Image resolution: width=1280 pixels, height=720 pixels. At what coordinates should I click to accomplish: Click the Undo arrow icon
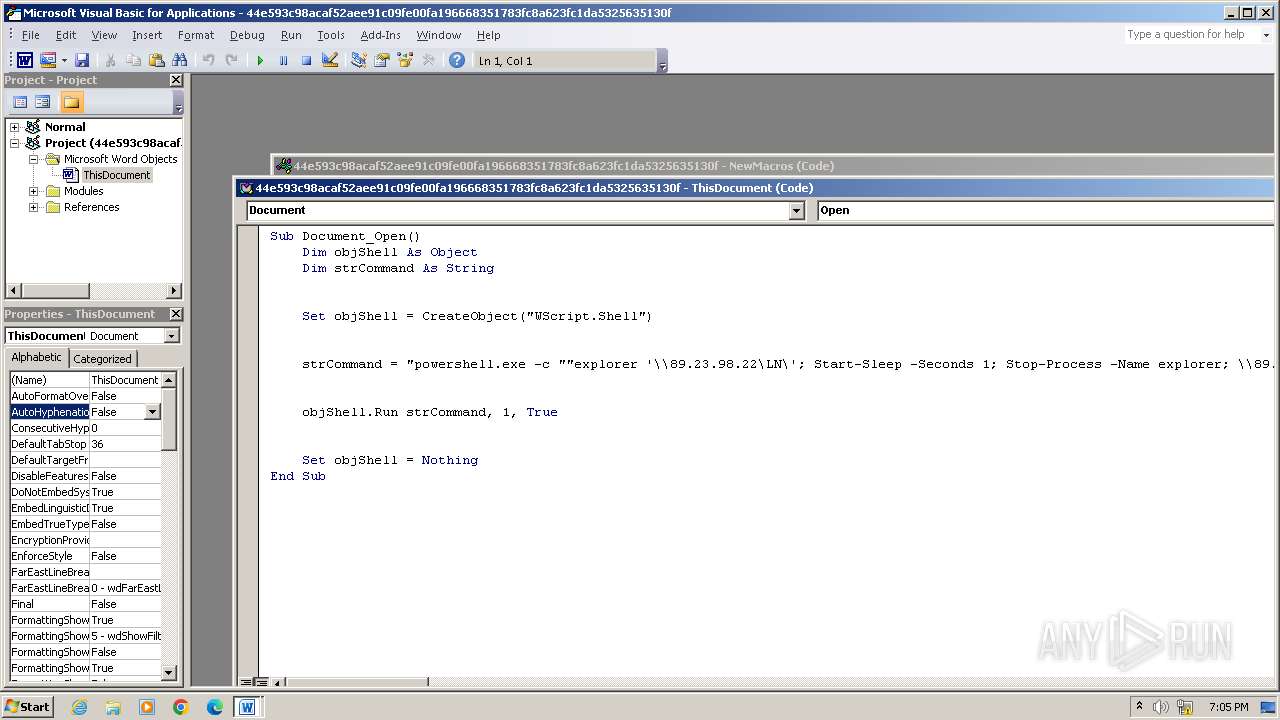208,61
